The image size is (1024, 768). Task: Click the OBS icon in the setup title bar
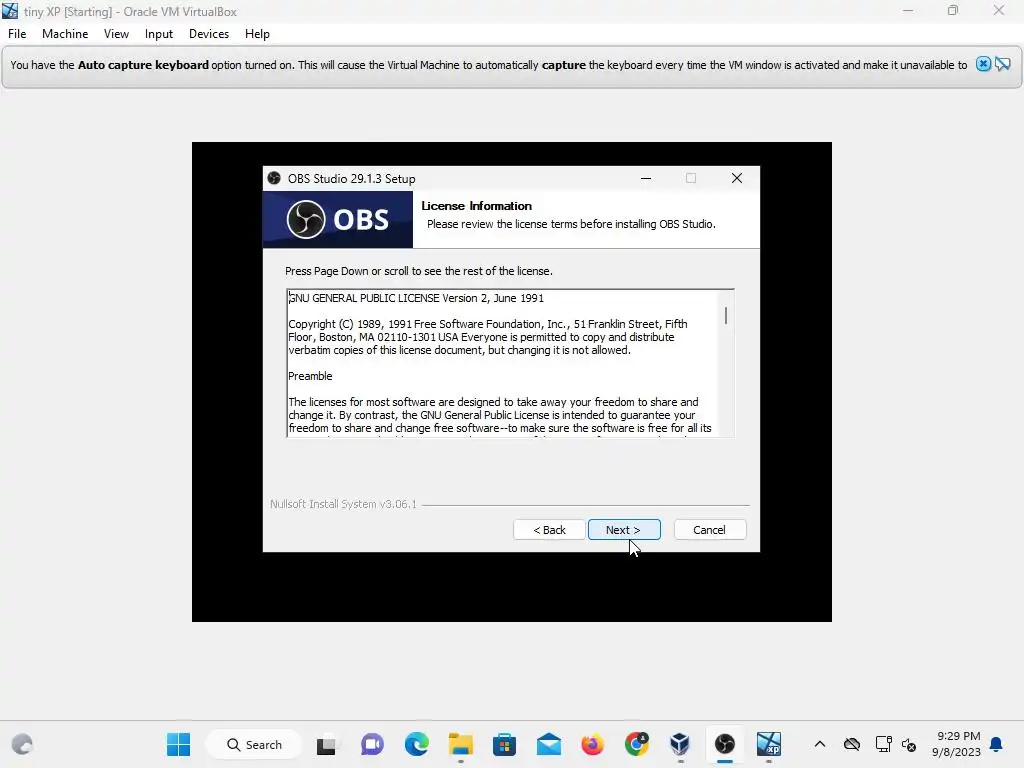coord(274,178)
